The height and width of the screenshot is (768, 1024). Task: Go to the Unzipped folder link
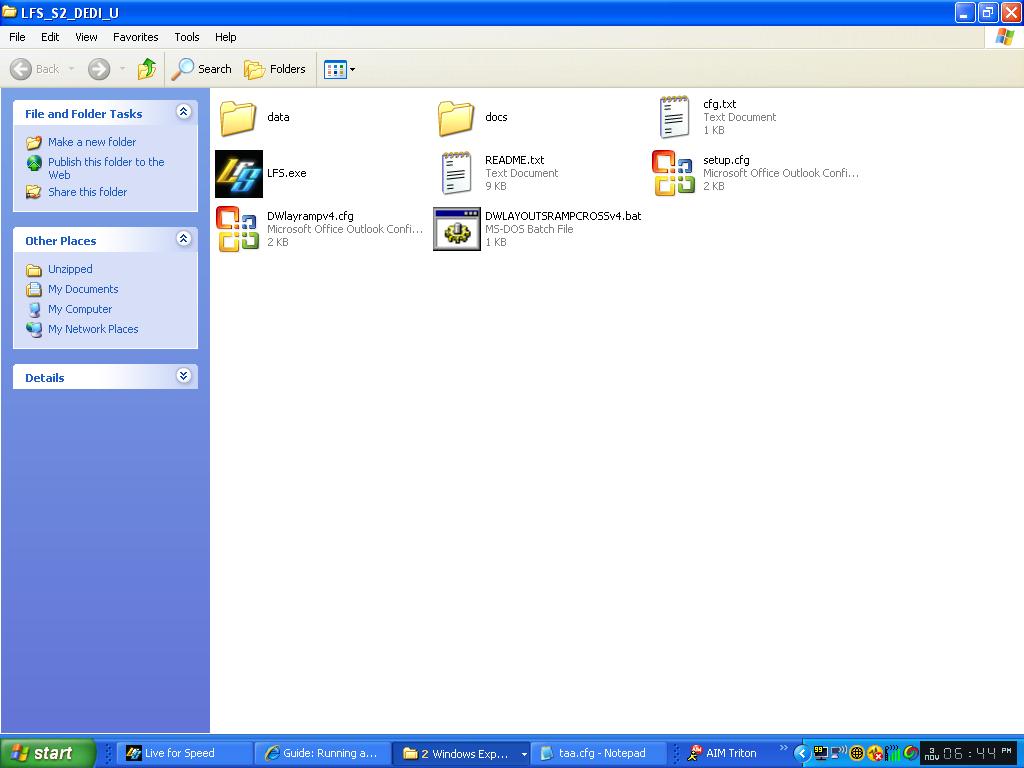coord(70,269)
